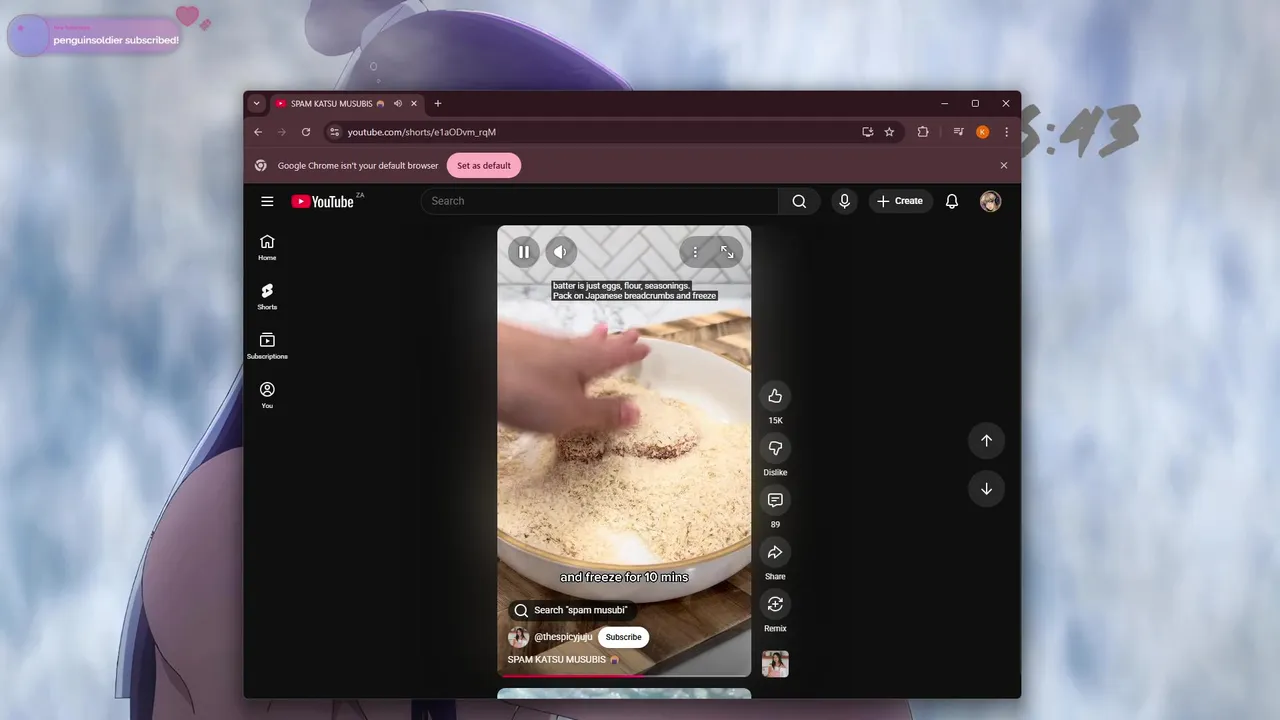Open the Remix option
This screenshot has width=1280, height=720.
pyautogui.click(x=775, y=604)
